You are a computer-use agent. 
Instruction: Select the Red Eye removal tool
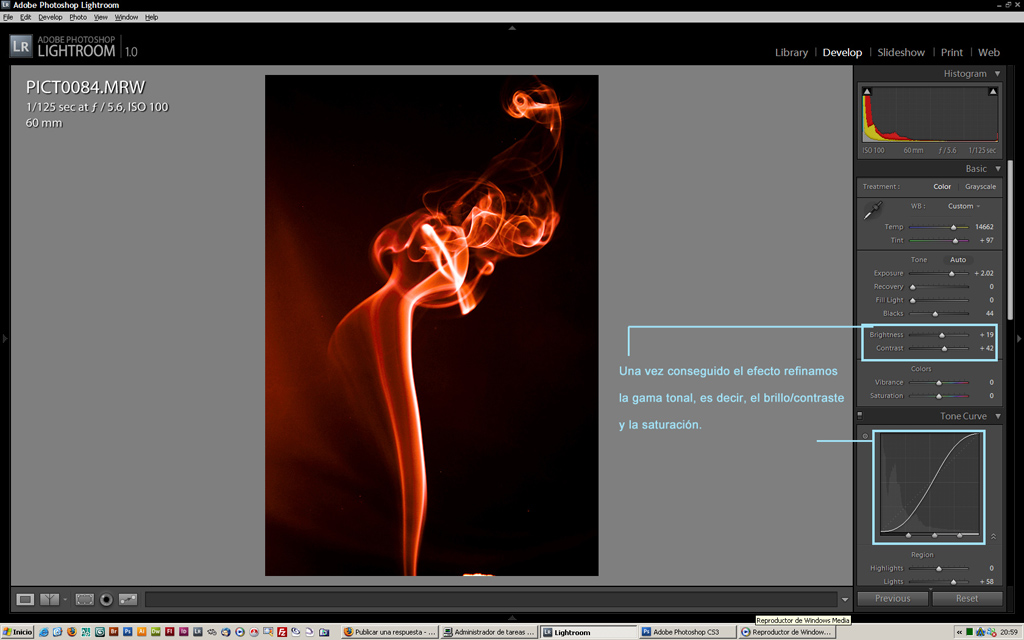coord(106,599)
